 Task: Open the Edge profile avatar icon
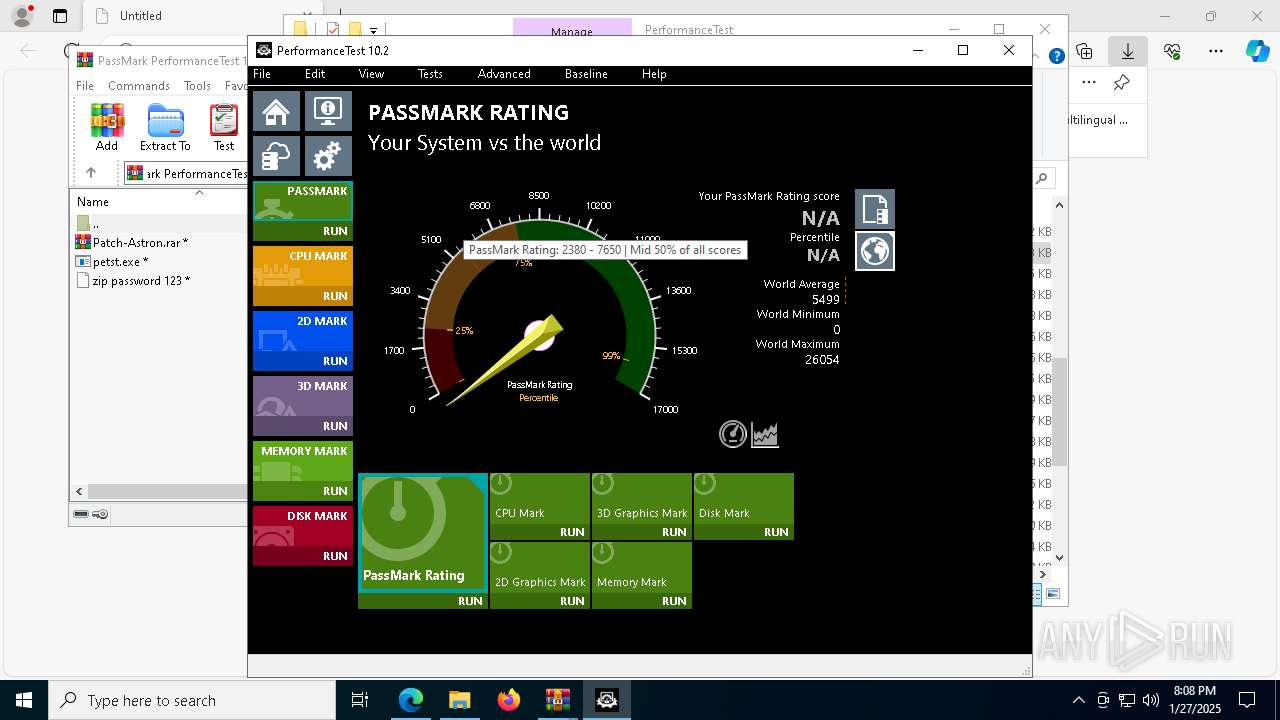[21, 16]
